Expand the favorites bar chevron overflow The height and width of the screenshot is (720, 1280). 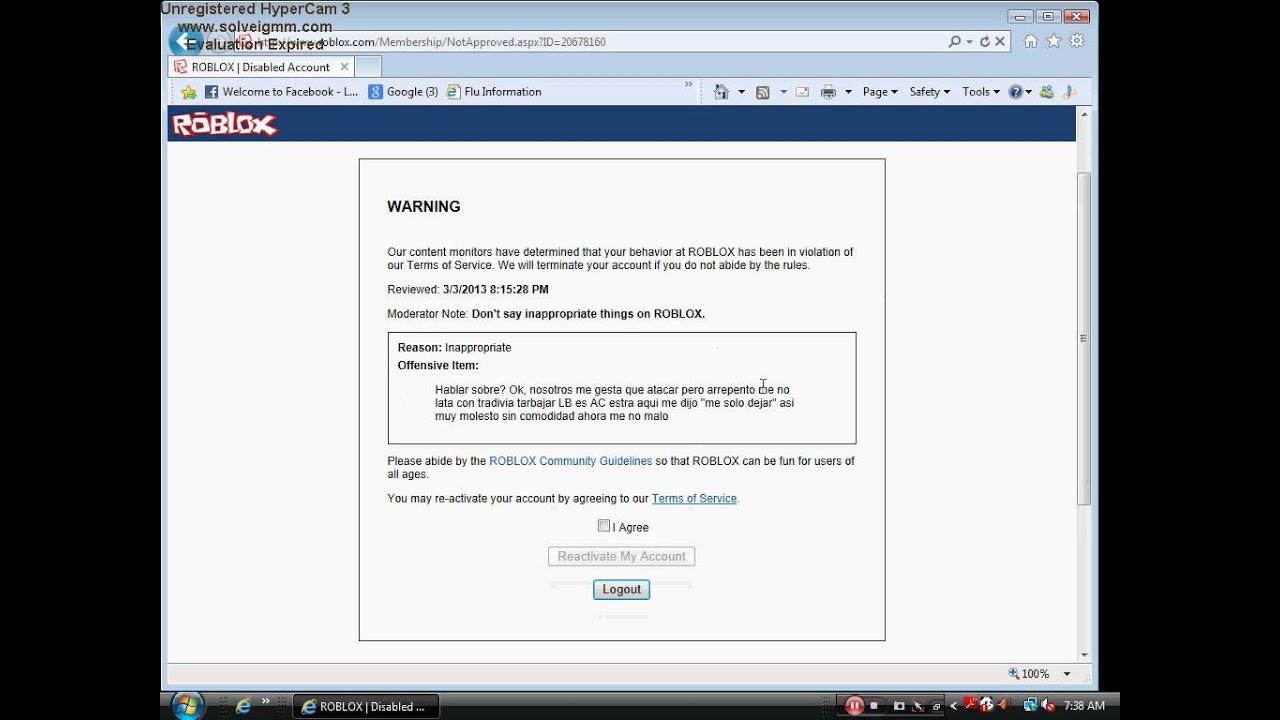(688, 86)
